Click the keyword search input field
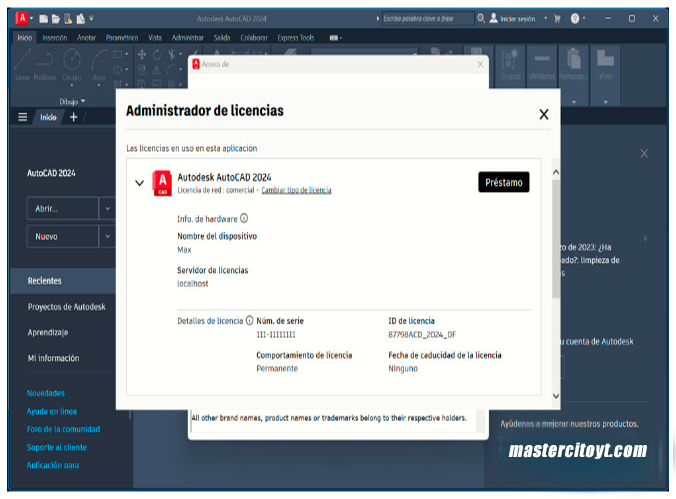Screen dimensions: 676x499 [x=428, y=19]
